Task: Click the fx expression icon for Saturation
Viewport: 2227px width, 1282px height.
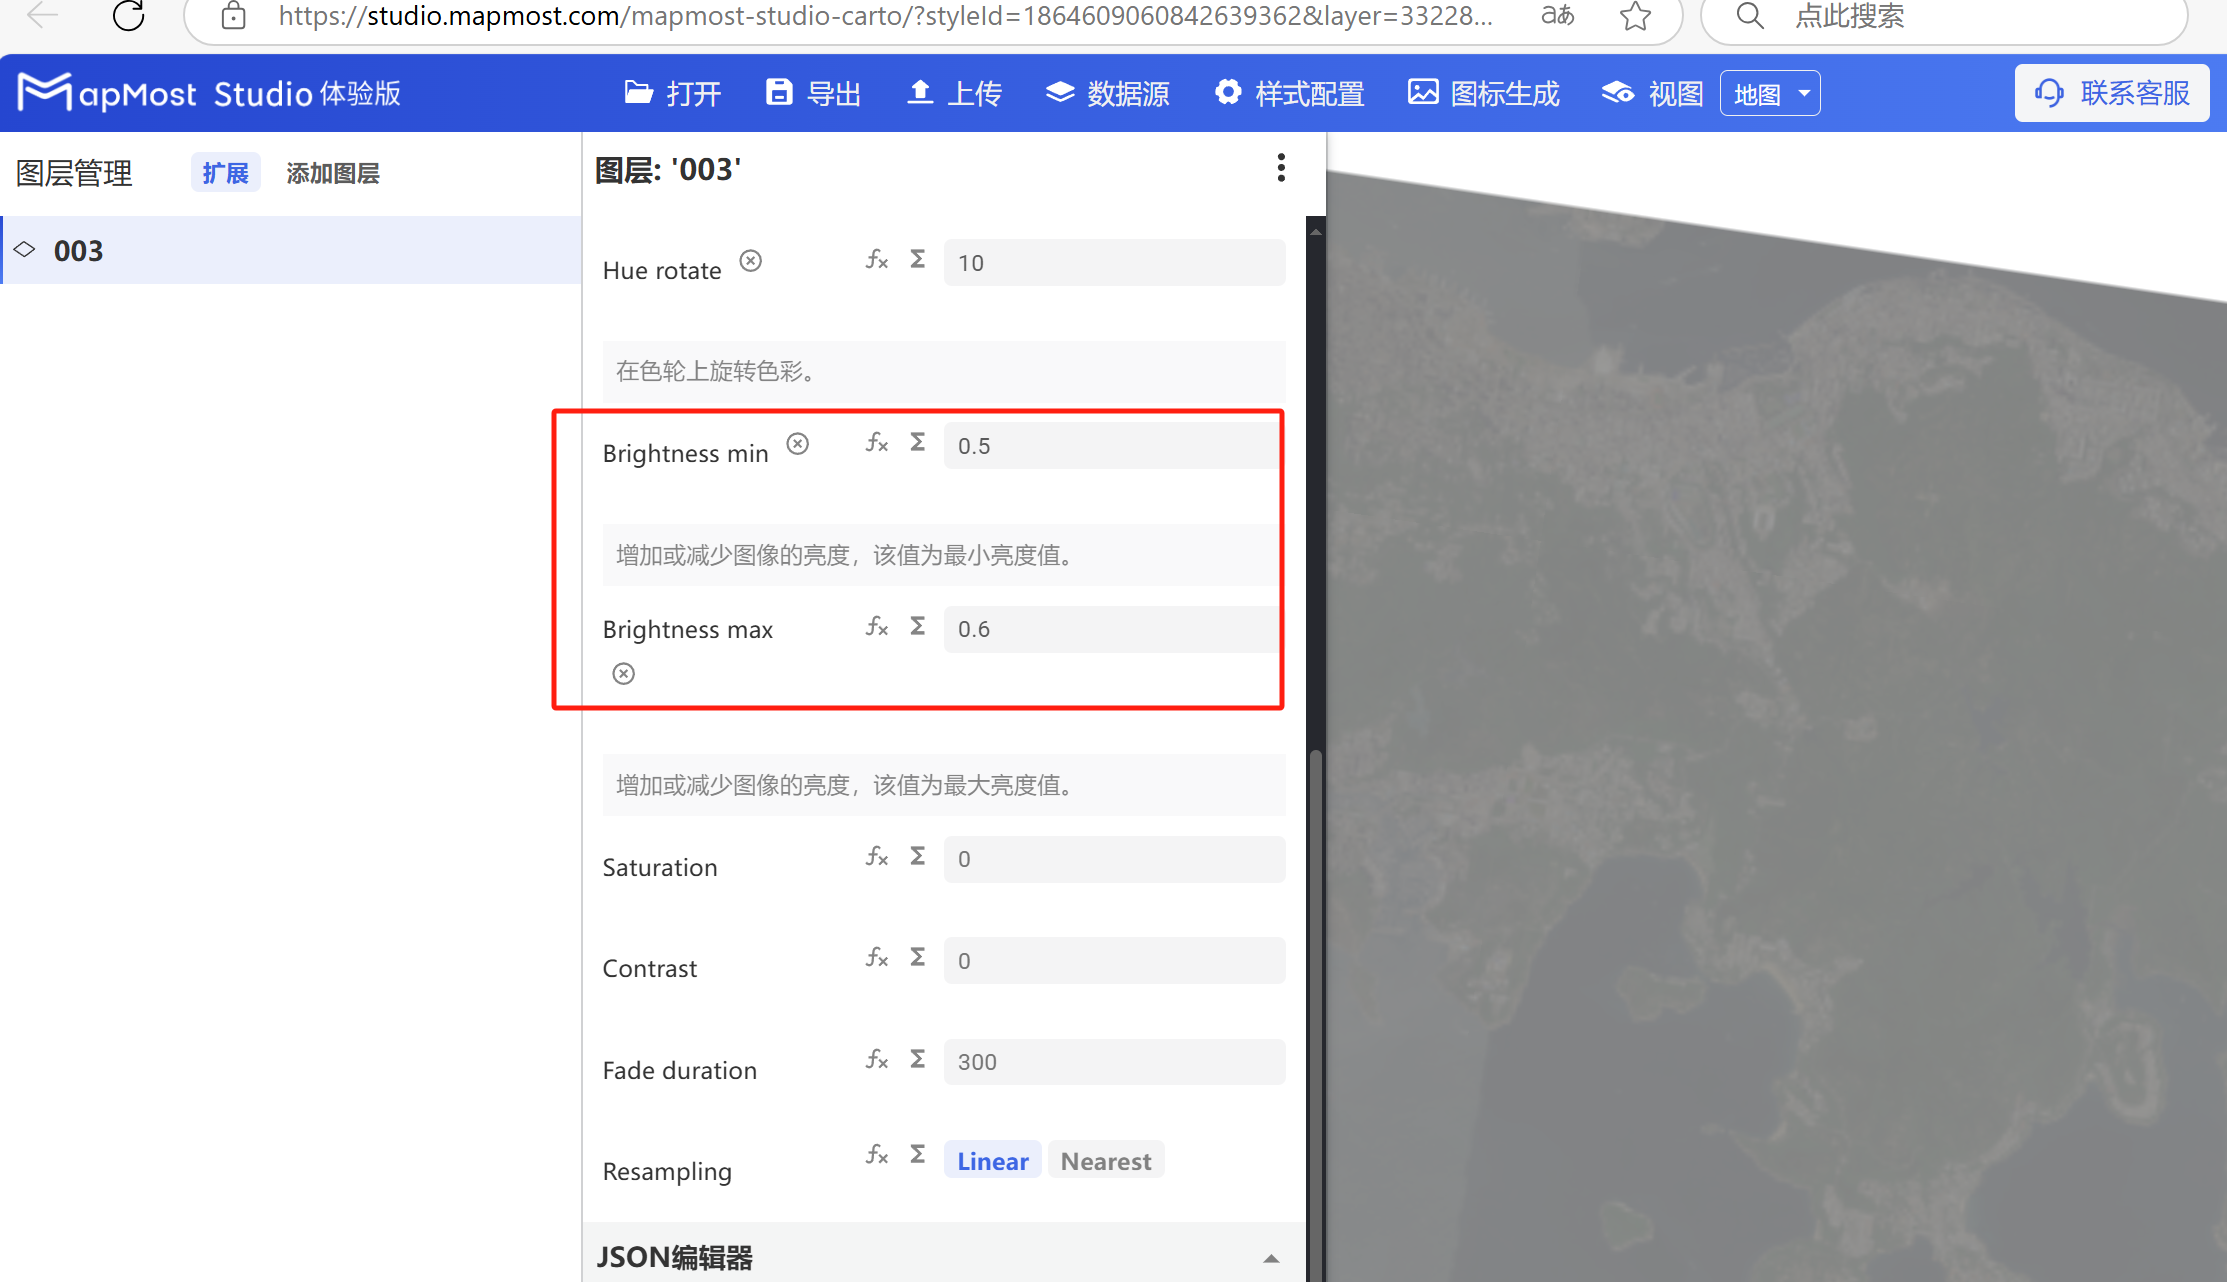Action: [877, 857]
